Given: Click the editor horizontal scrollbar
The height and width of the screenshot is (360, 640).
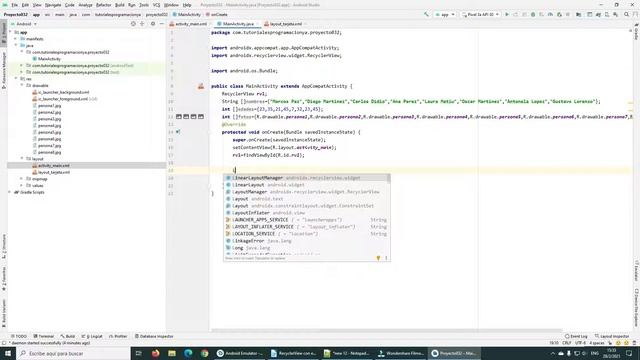Looking at the screenshot, I should 387,330.
